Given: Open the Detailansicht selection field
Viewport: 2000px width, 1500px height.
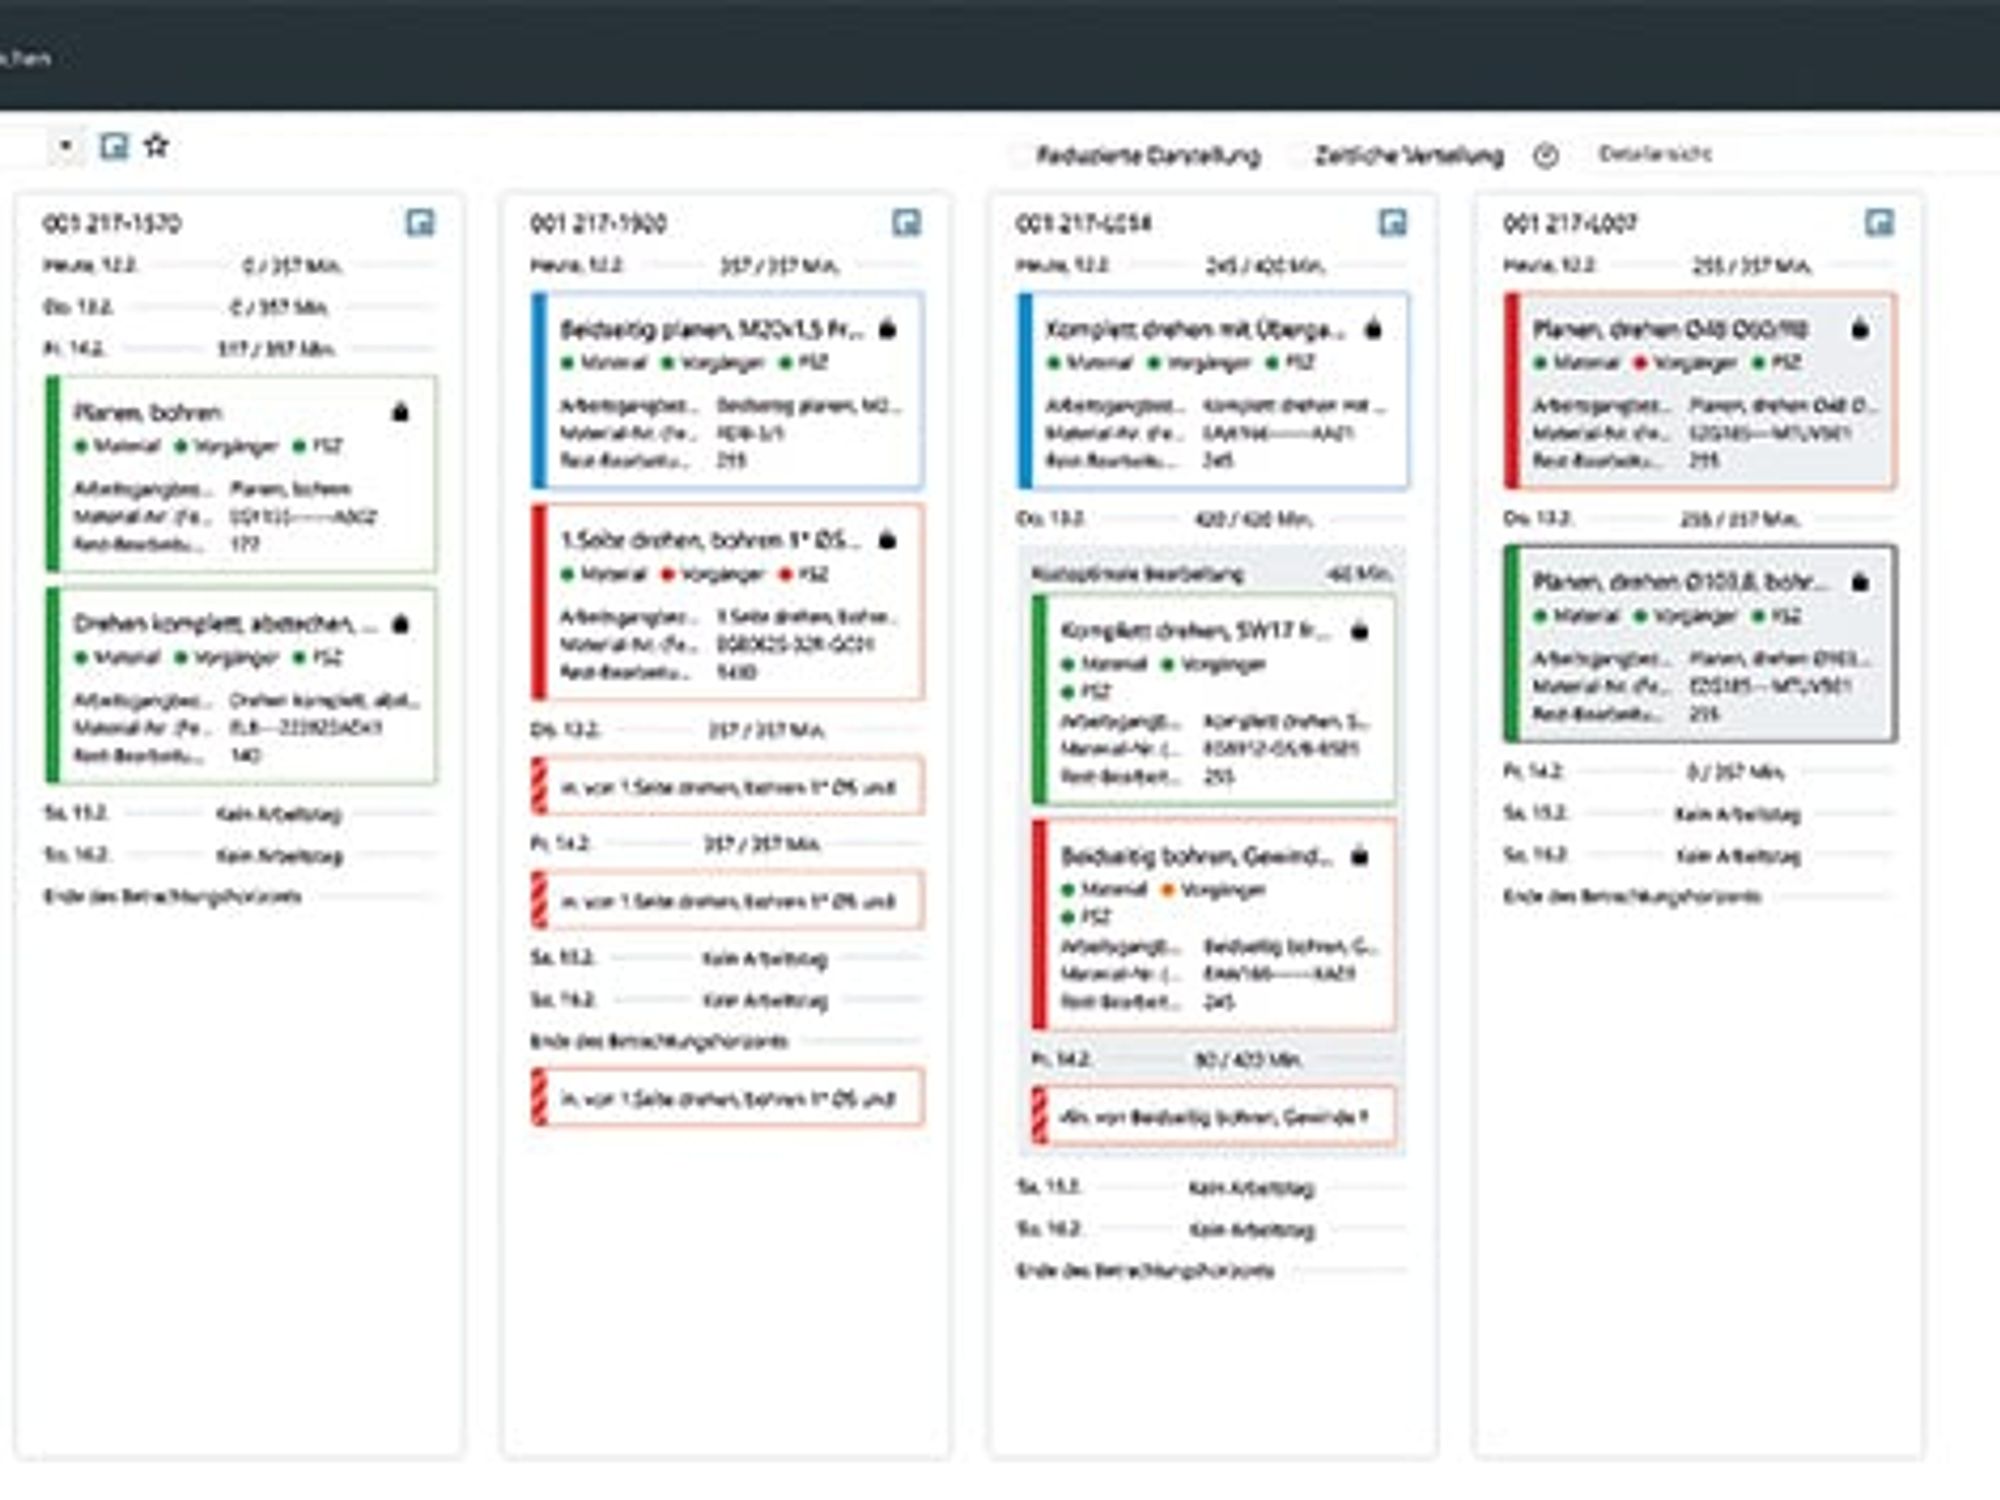Looking at the screenshot, I should [1790, 154].
